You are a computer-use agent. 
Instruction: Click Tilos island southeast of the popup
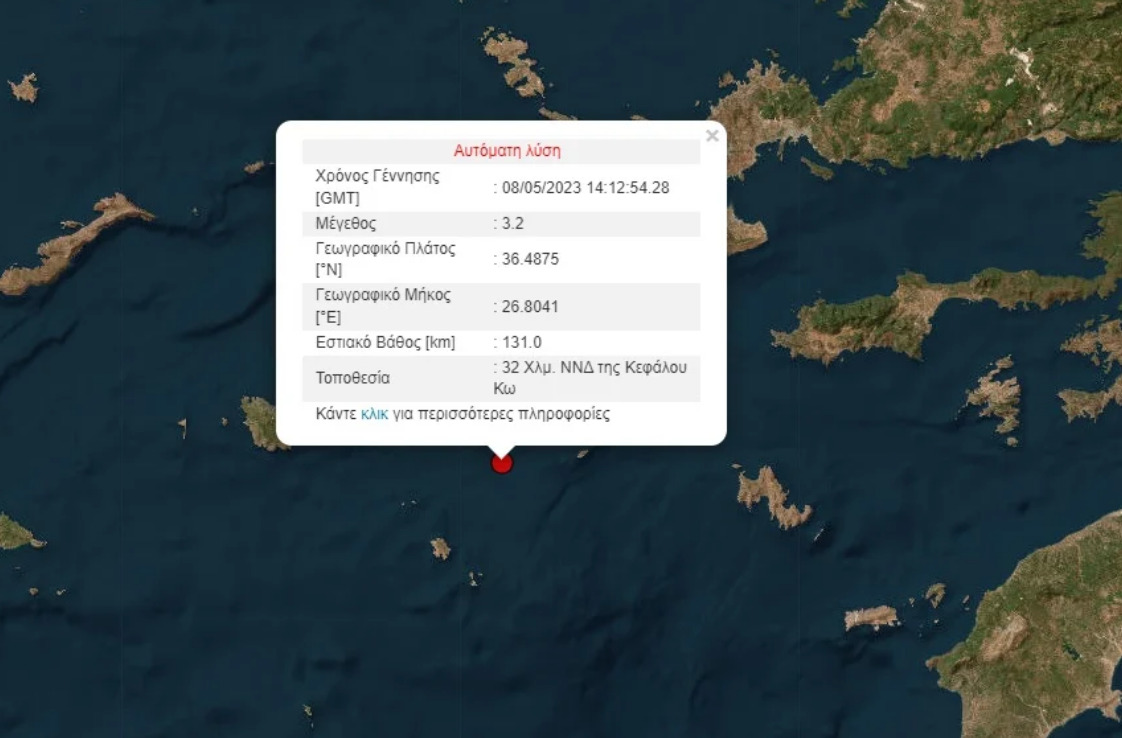(x=772, y=496)
